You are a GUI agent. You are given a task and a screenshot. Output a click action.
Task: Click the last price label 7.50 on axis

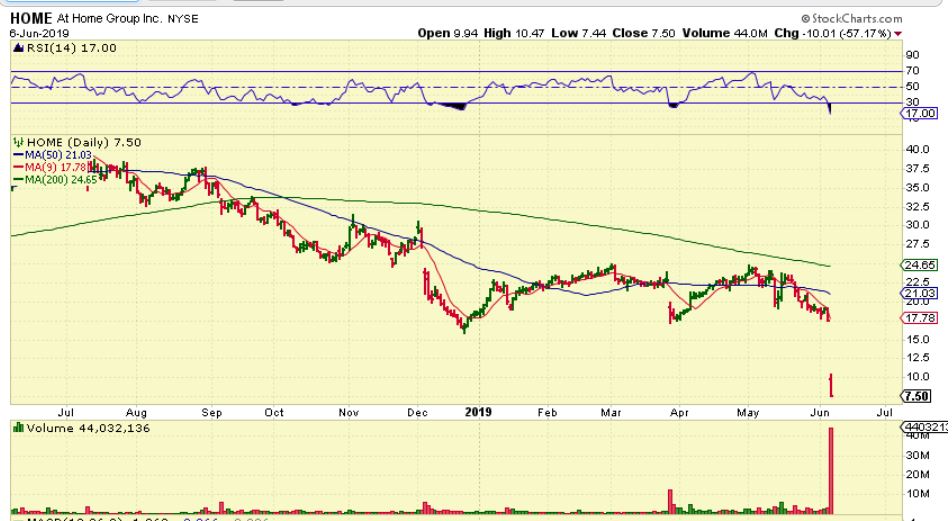(918, 396)
